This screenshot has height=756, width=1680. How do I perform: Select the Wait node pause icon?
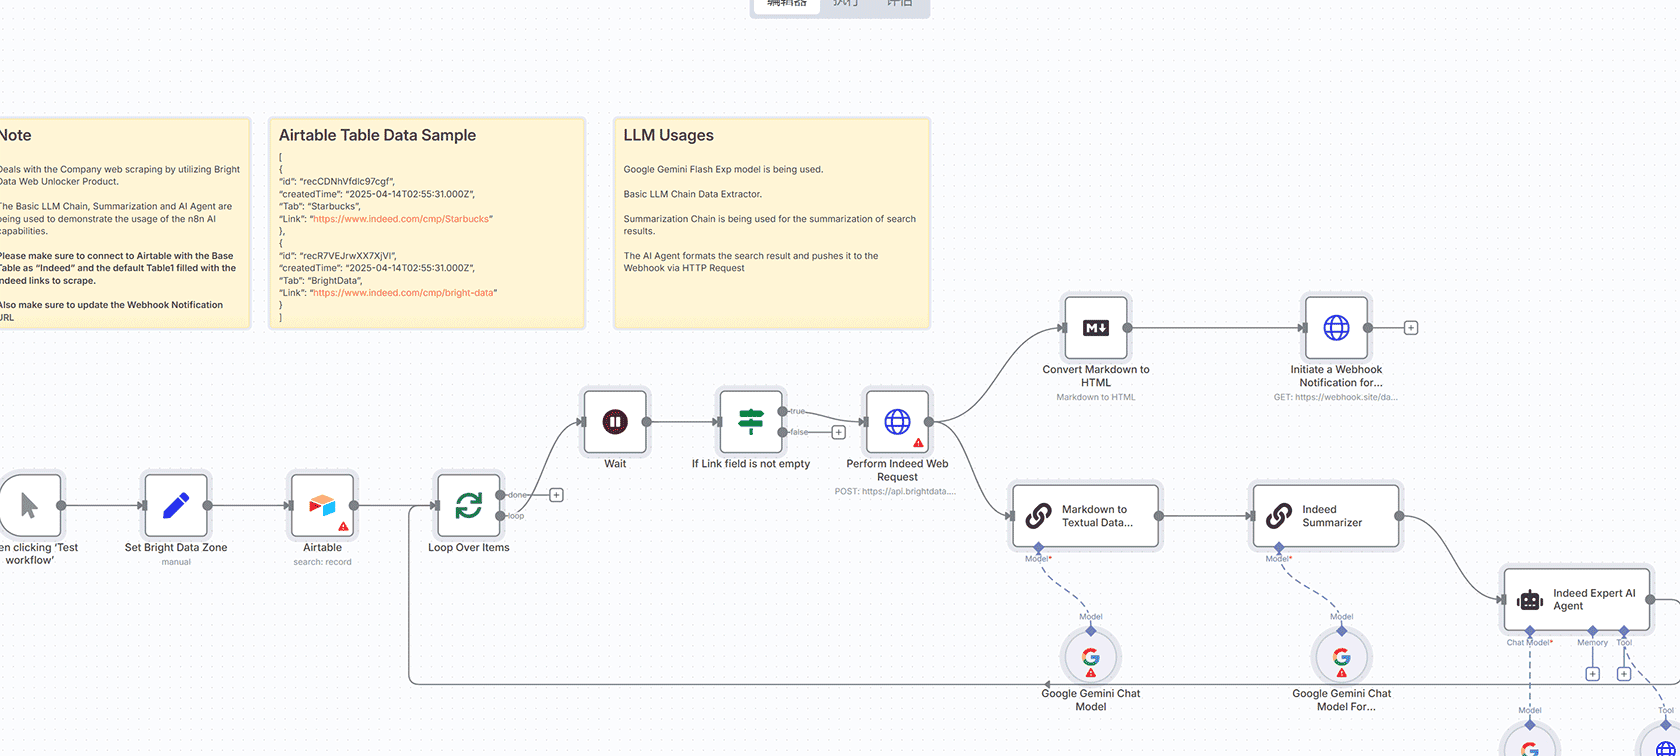615,422
